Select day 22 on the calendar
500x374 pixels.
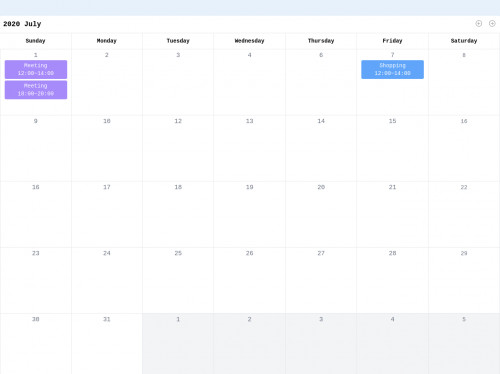pyautogui.click(x=464, y=214)
